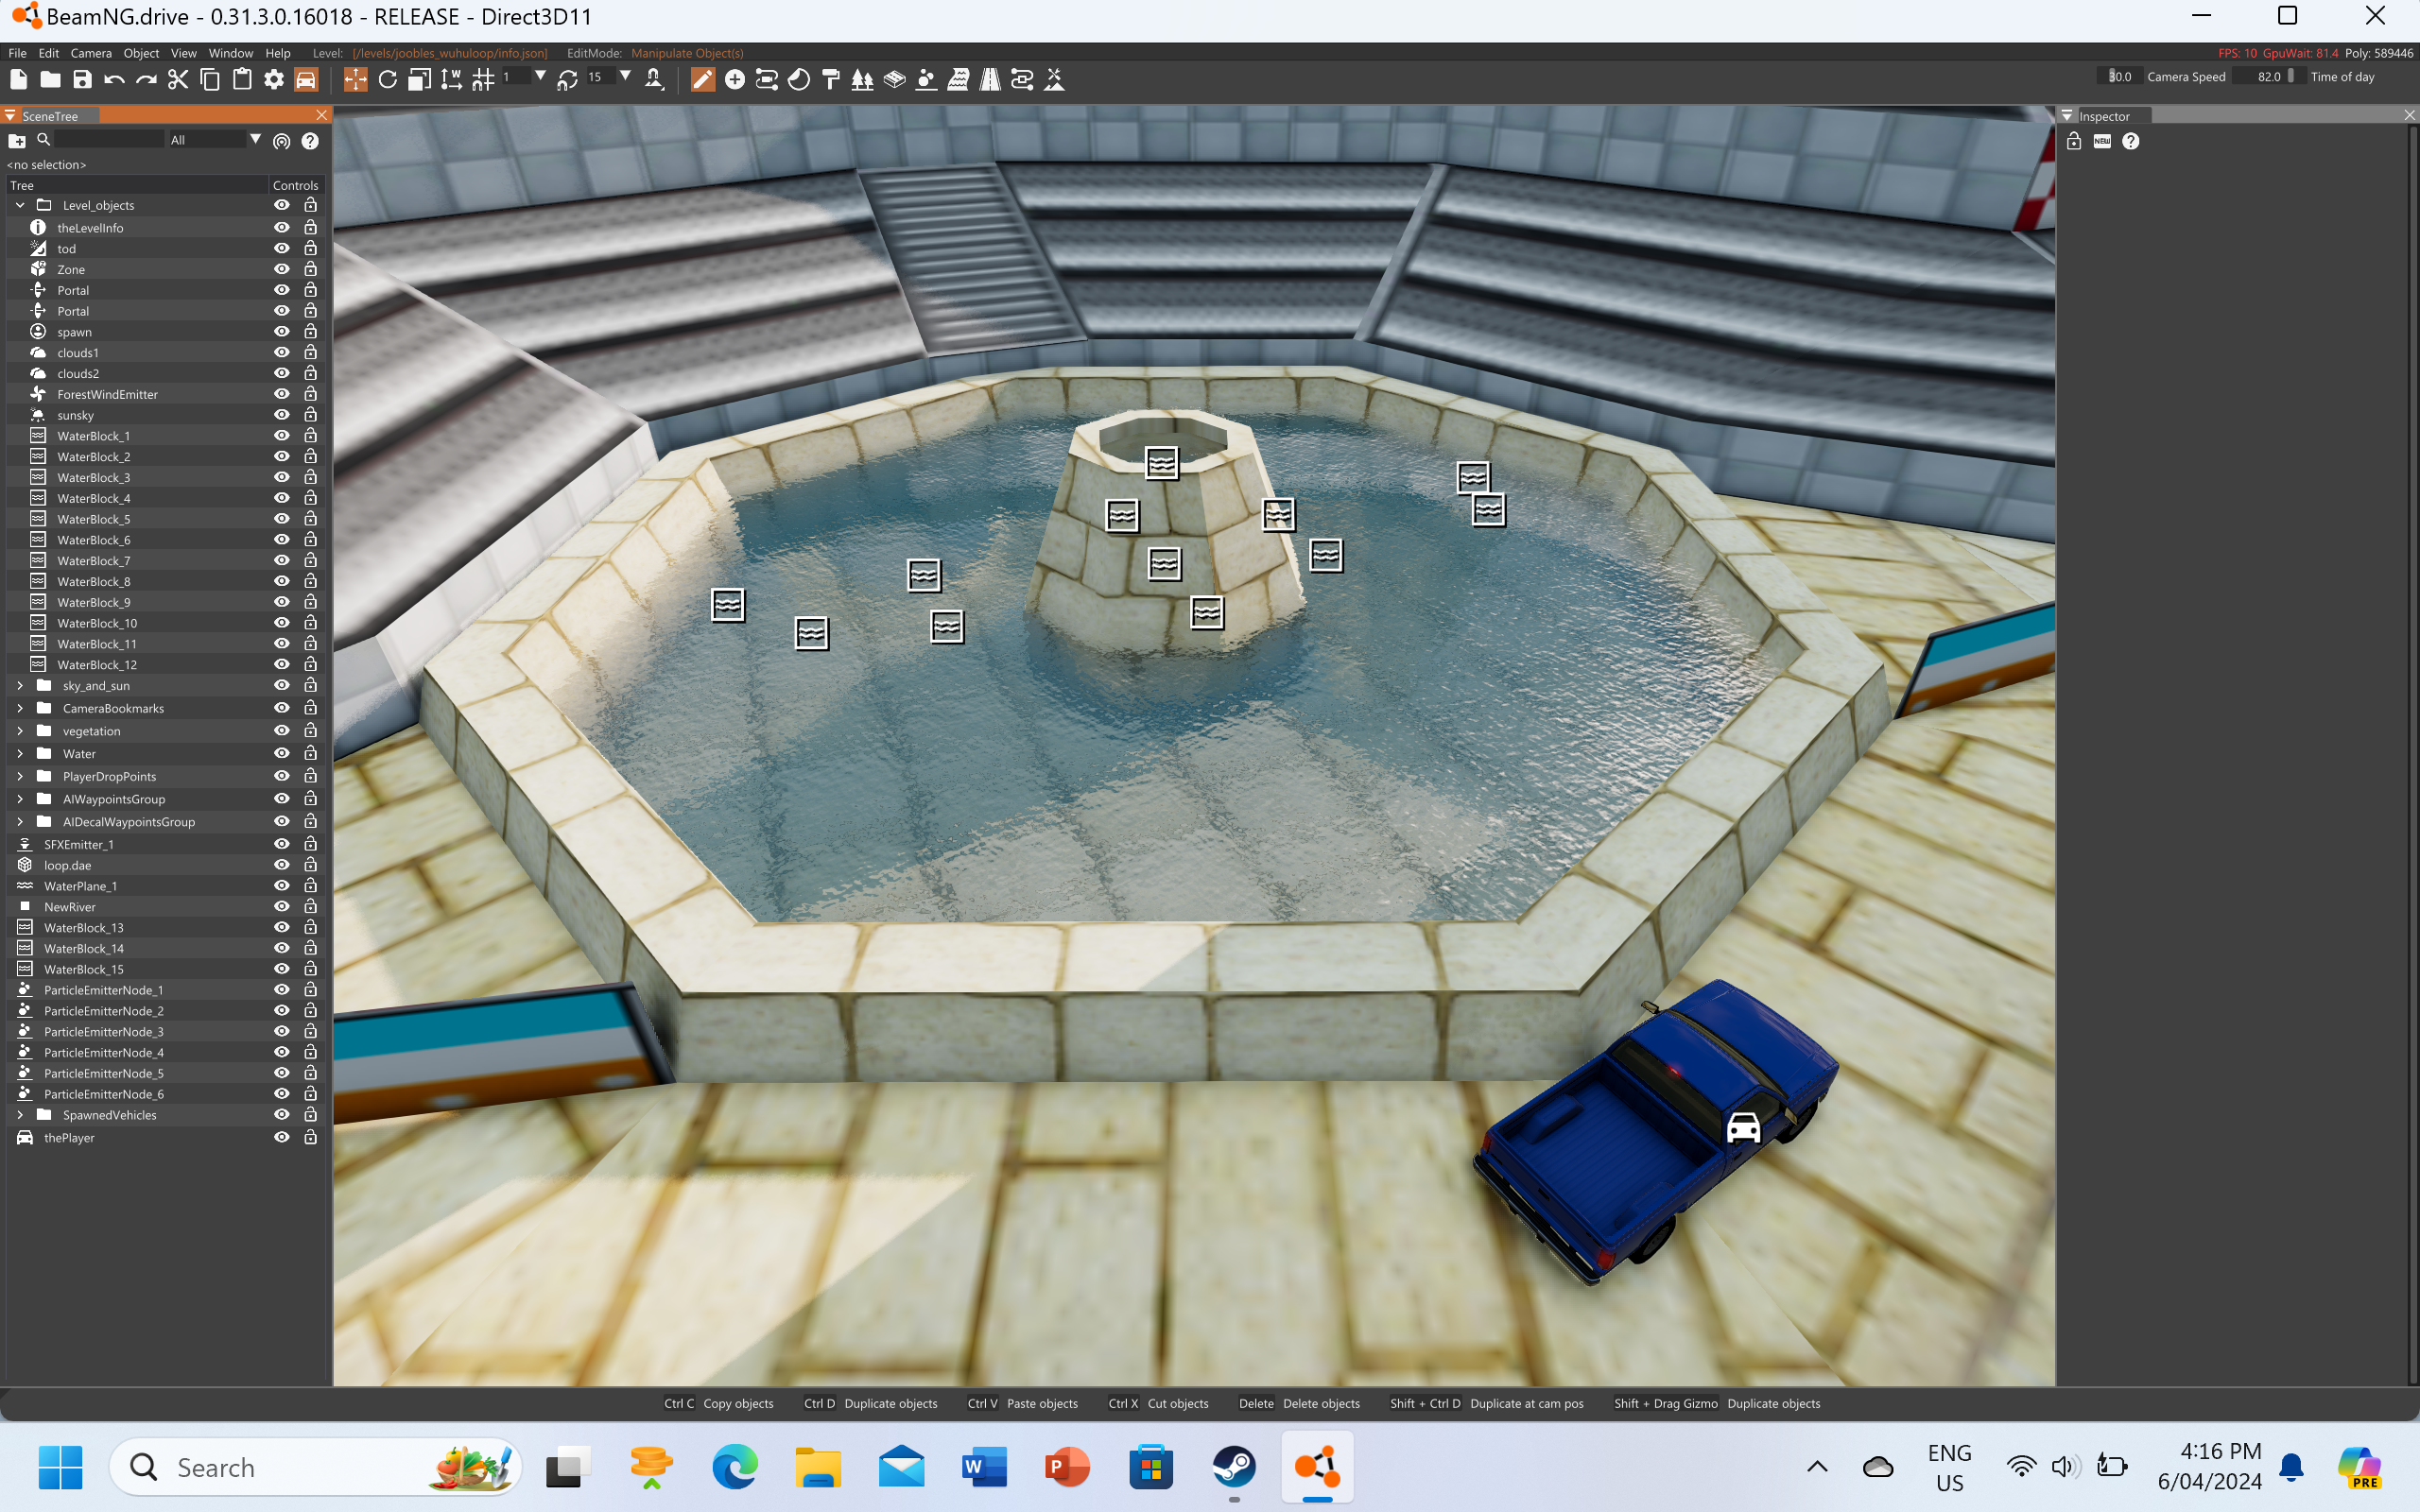
Task: Select WaterPlane_1 in the scene tree
Action: [x=80, y=886]
